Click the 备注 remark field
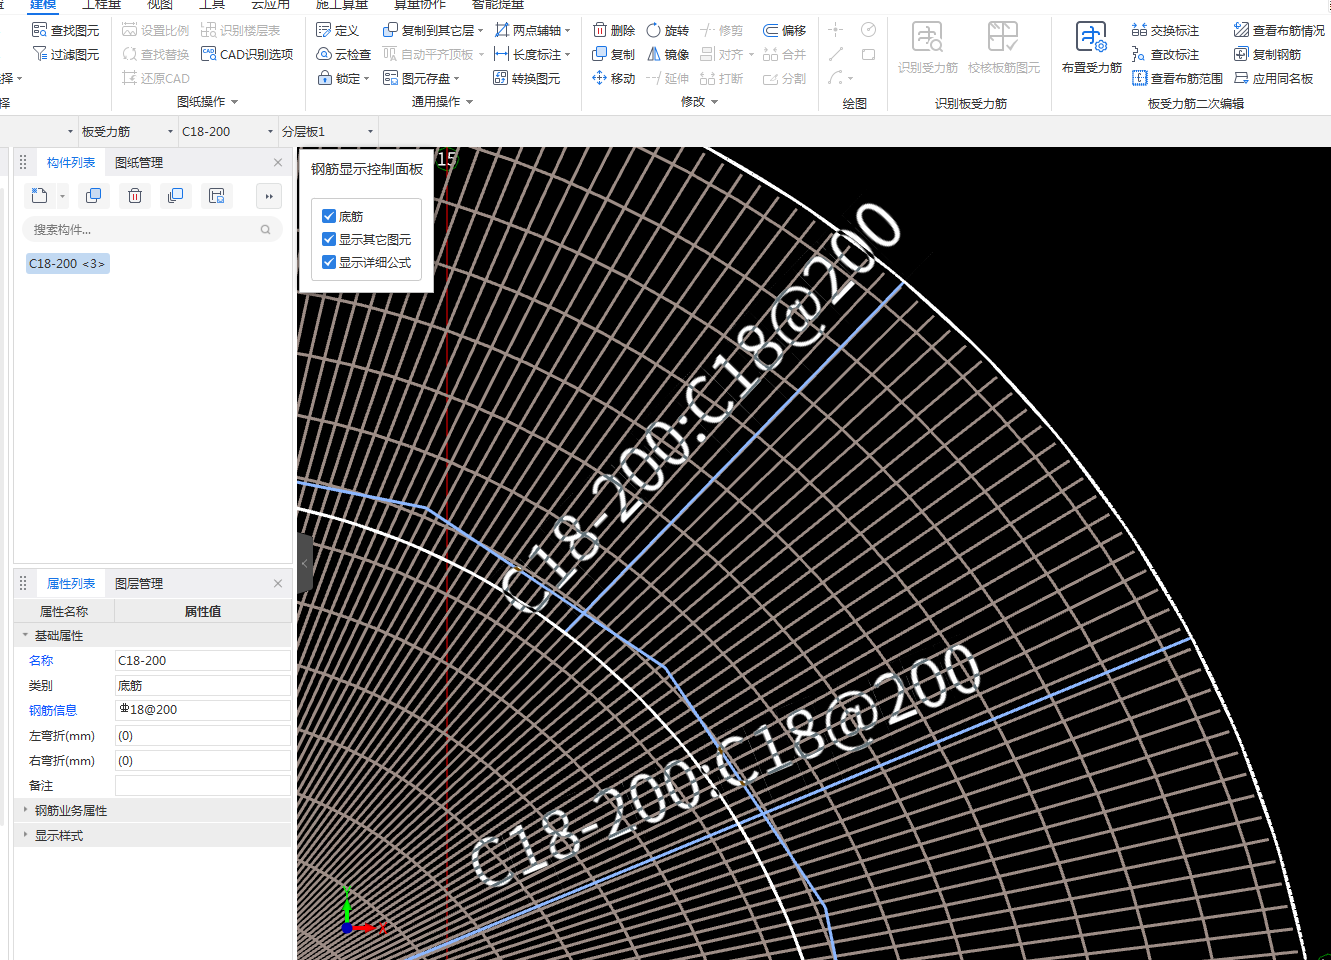 [x=203, y=785]
